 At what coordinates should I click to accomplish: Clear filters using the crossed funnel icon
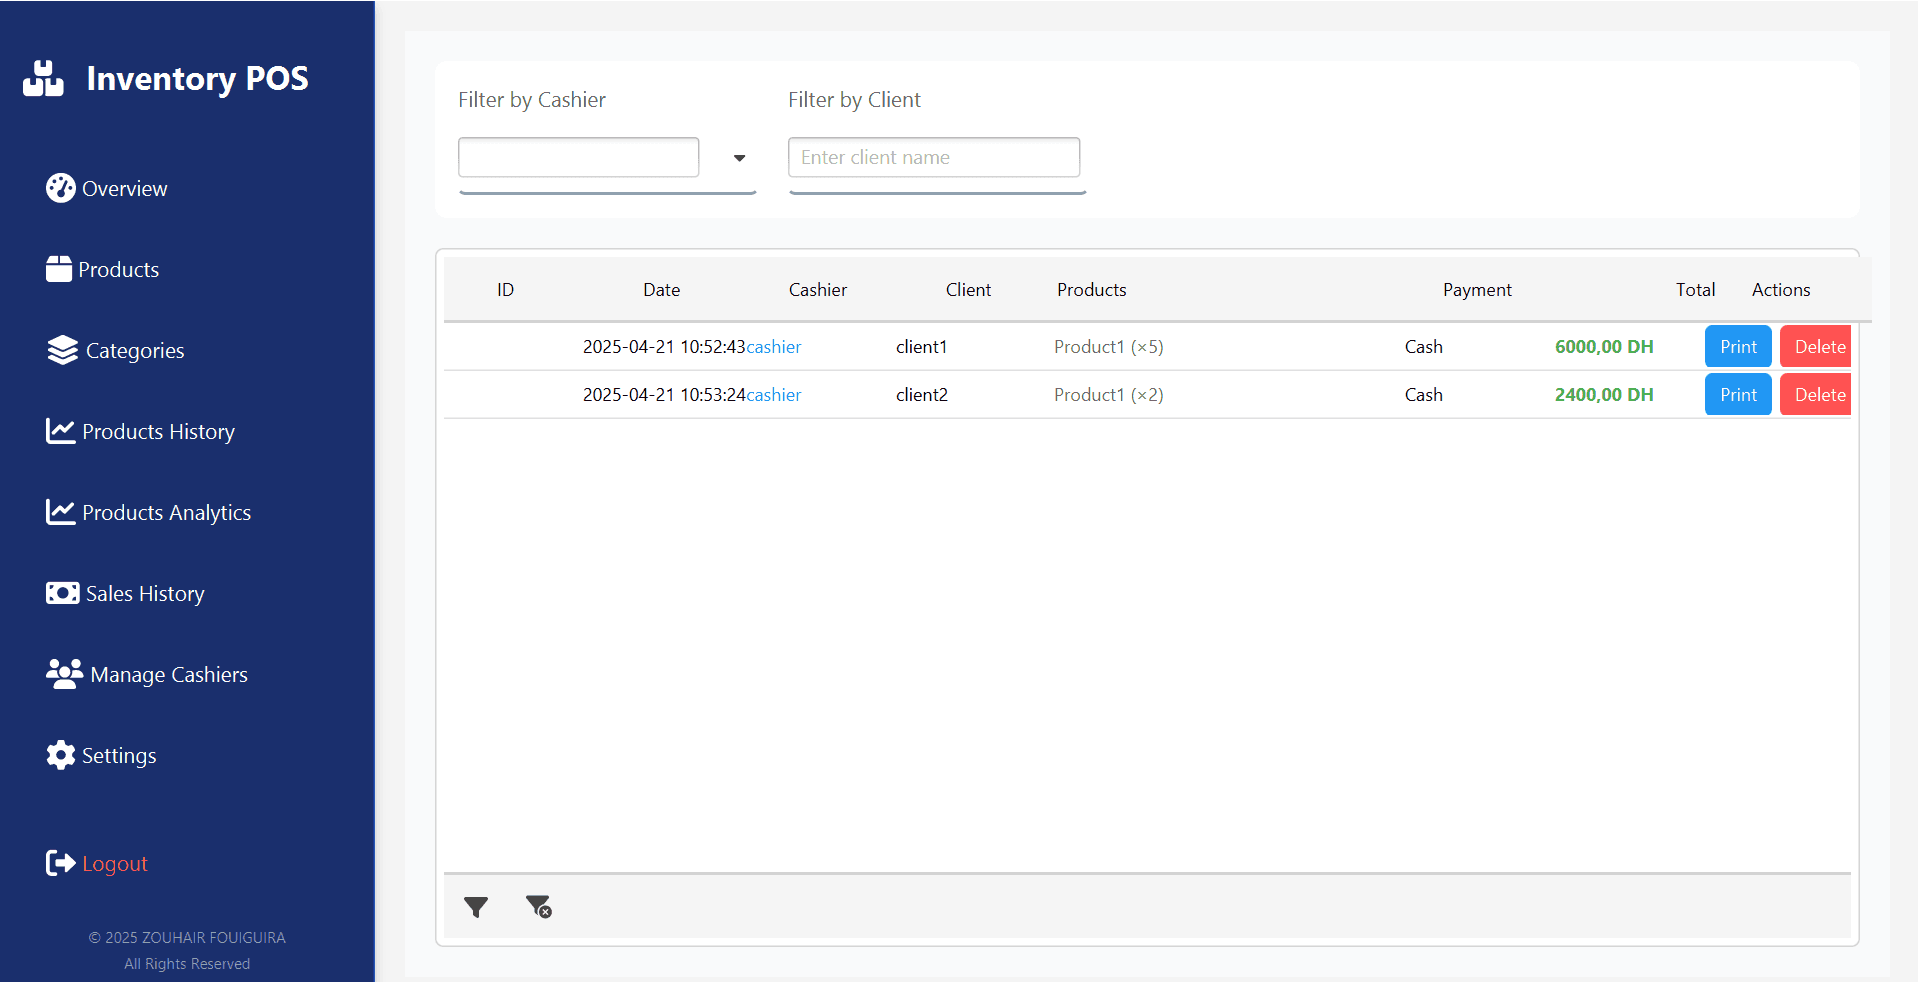(539, 907)
